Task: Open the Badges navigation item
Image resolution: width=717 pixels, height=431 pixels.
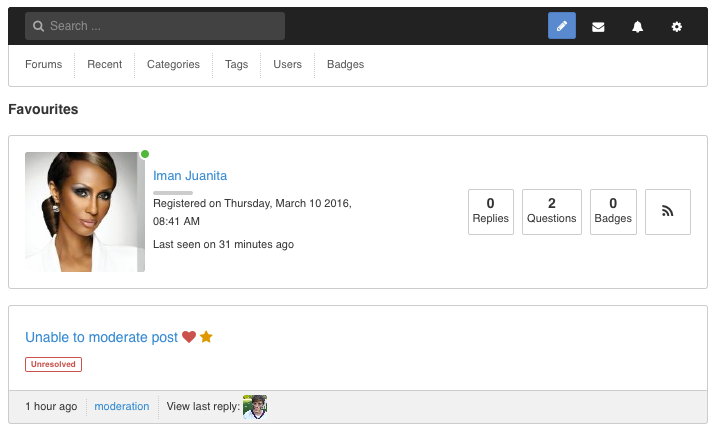Action: point(346,64)
